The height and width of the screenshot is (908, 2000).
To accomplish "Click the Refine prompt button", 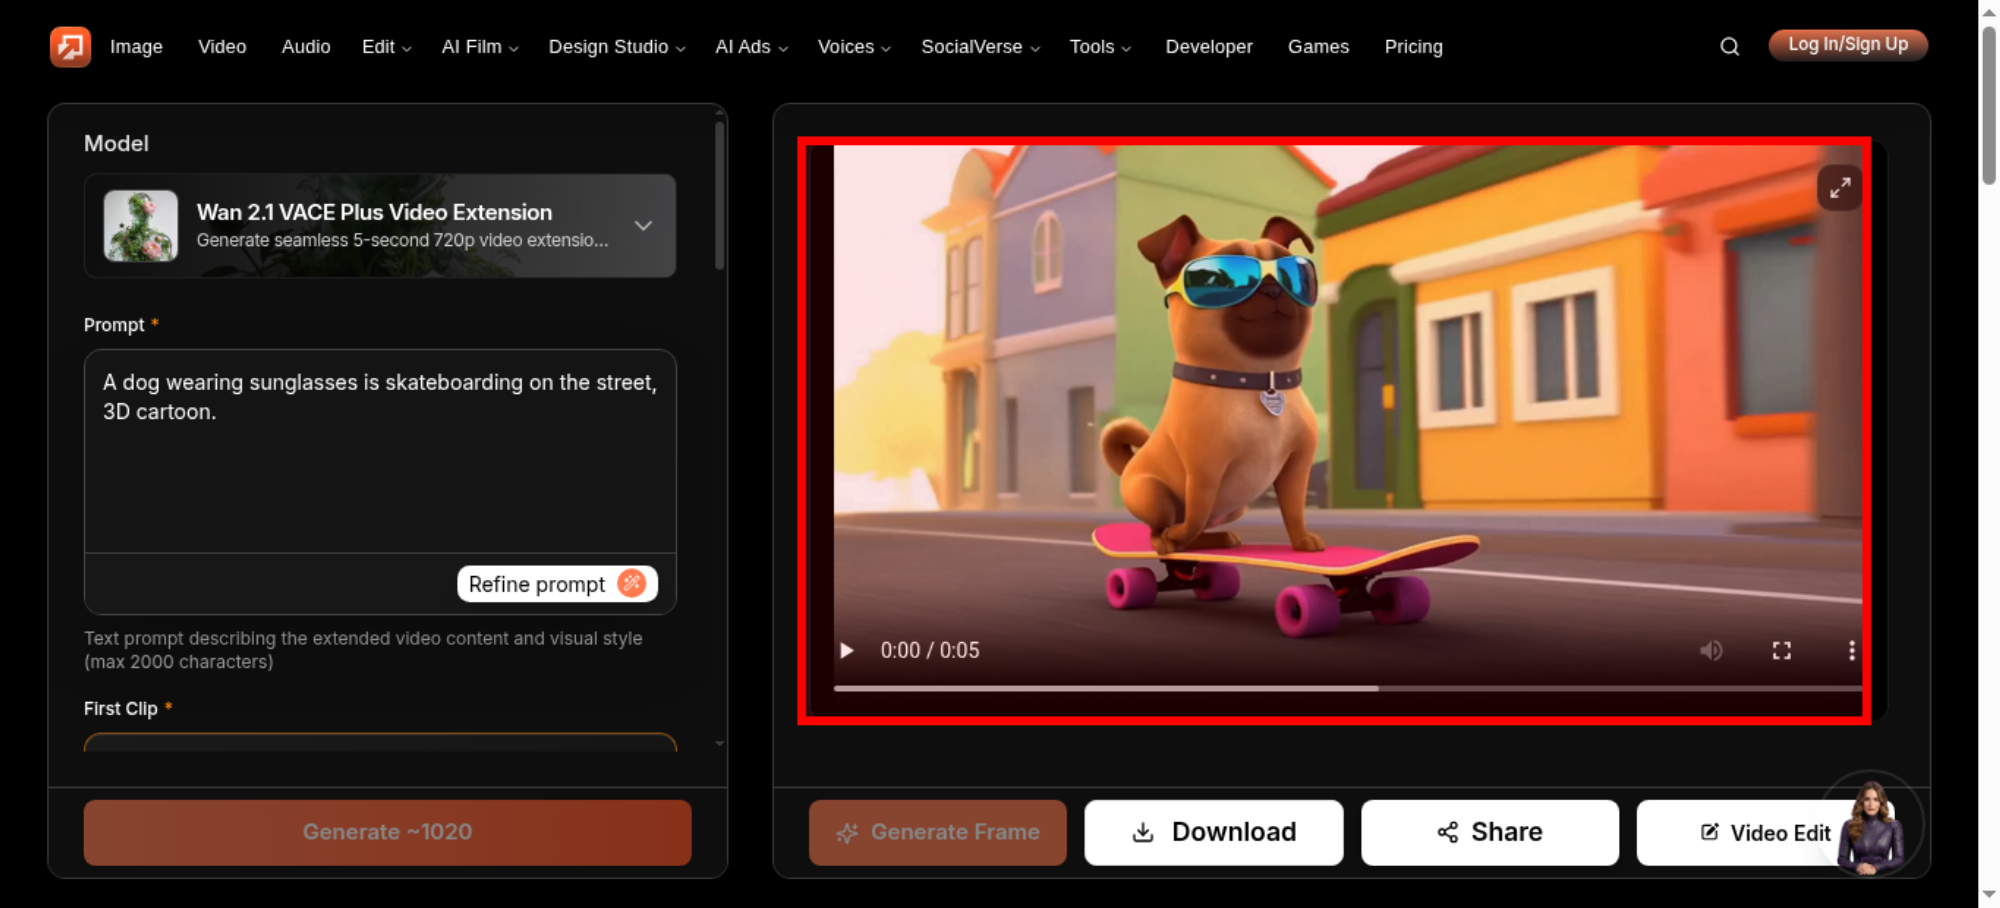I will point(557,584).
